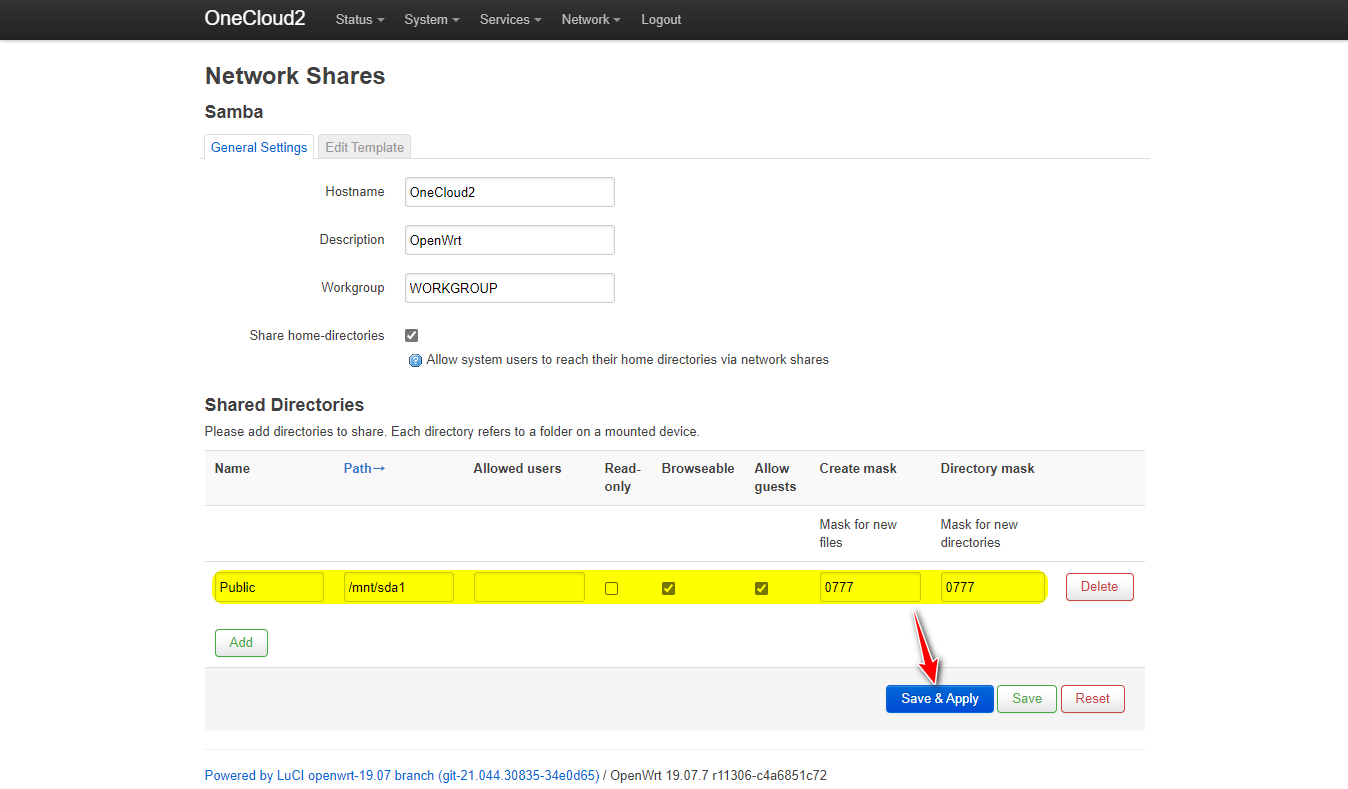Click the OneCloud2 brand logo
The image size is (1348, 789).
click(x=255, y=18)
